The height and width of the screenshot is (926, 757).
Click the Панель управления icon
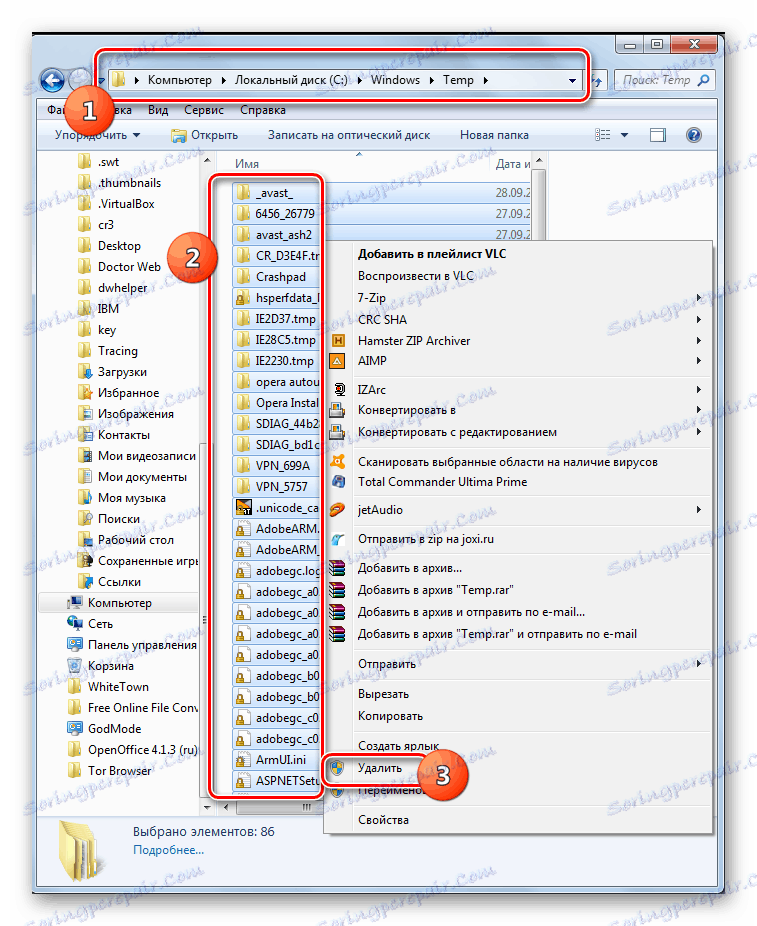(75, 645)
